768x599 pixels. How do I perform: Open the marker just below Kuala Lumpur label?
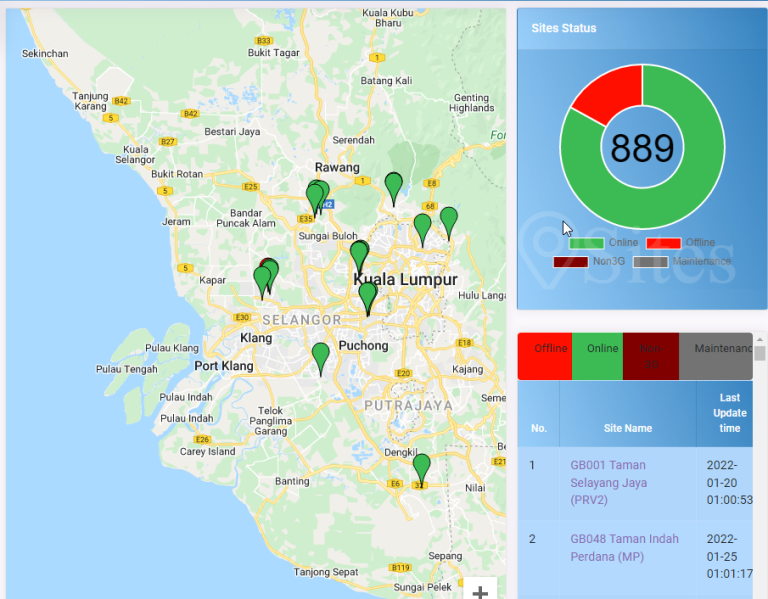[368, 296]
